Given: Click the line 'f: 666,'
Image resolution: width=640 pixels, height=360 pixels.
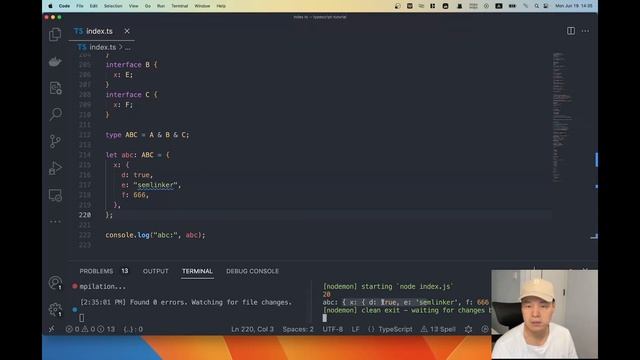Looking at the screenshot, I should (135, 195).
